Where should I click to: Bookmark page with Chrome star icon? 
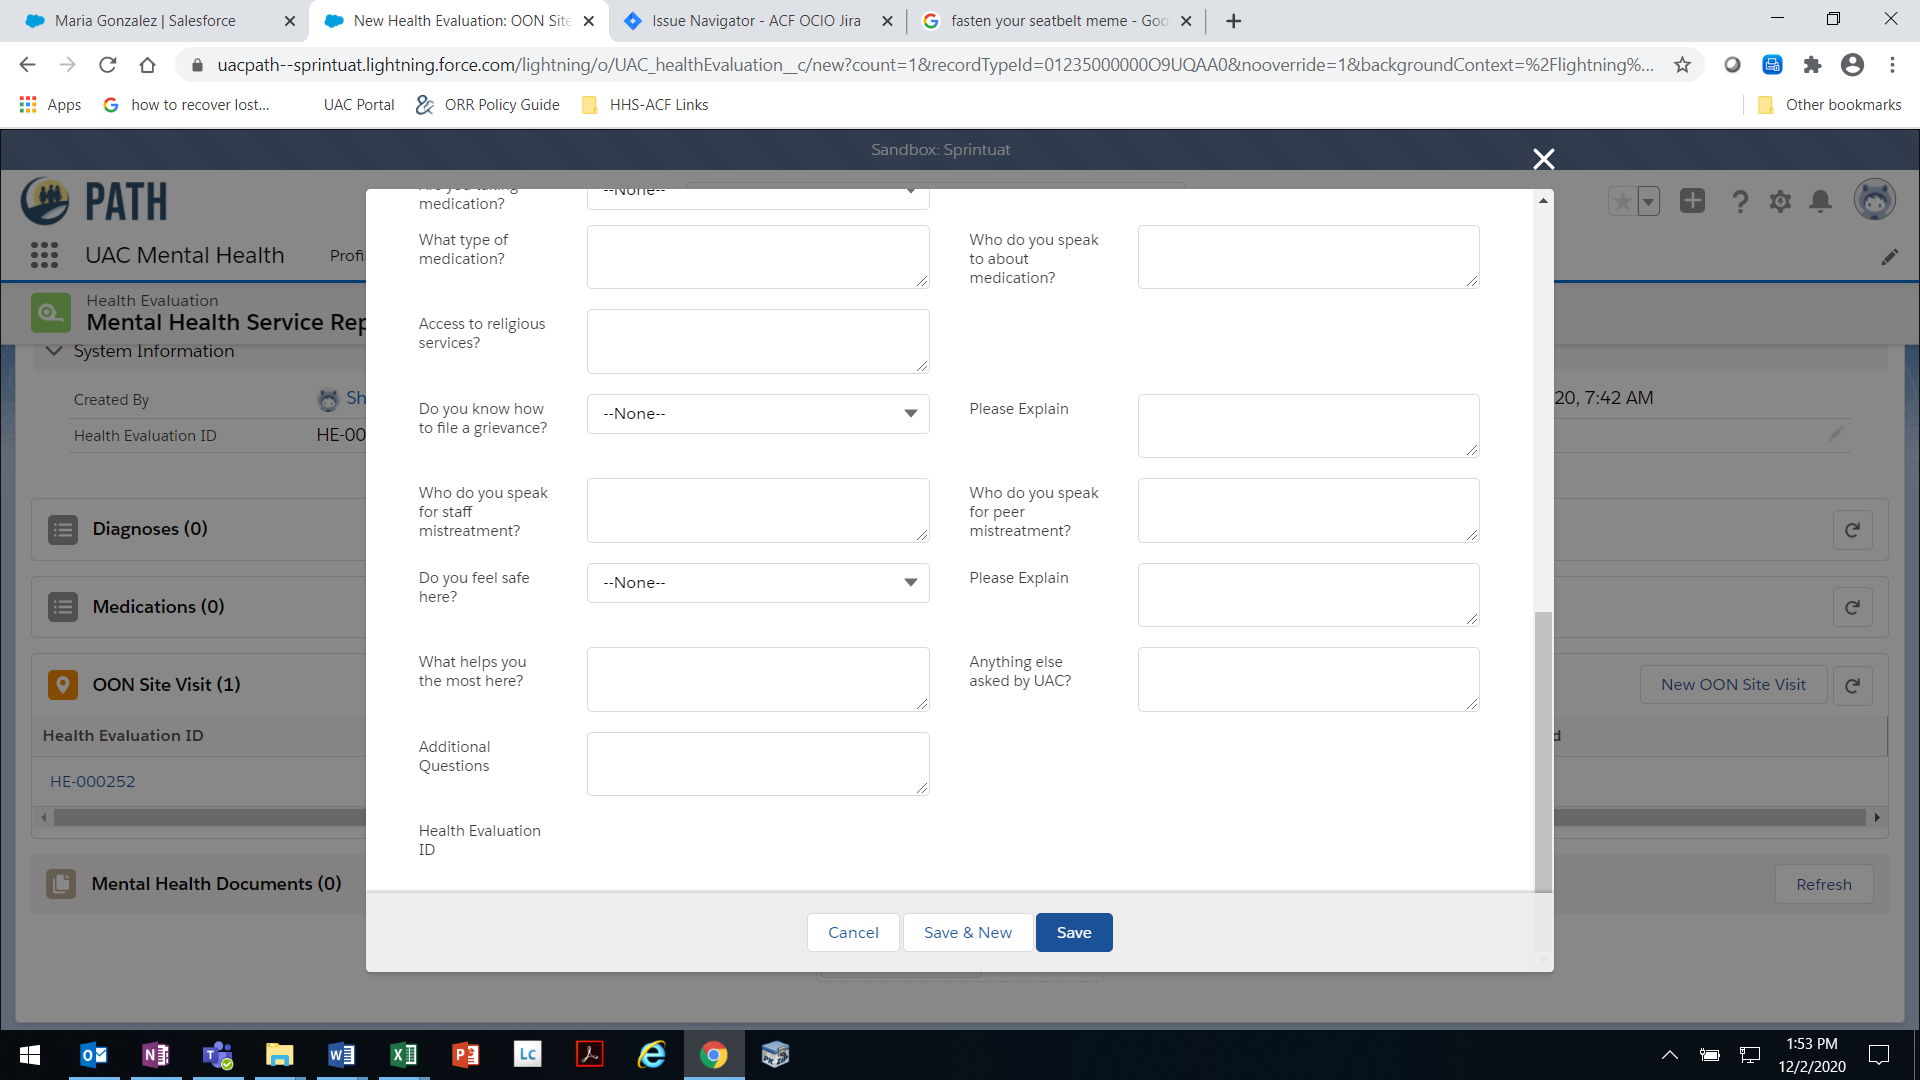tap(1682, 65)
